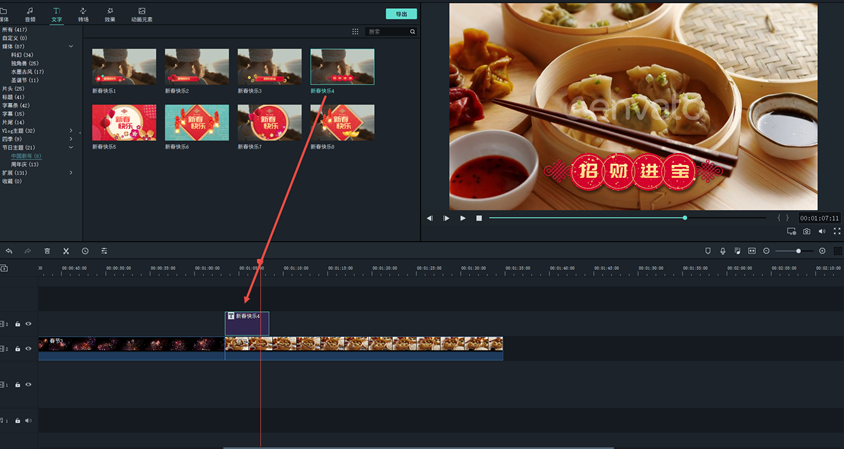The width and height of the screenshot is (844, 449).
Task: Enter fullscreen preview mode
Action: tap(837, 231)
